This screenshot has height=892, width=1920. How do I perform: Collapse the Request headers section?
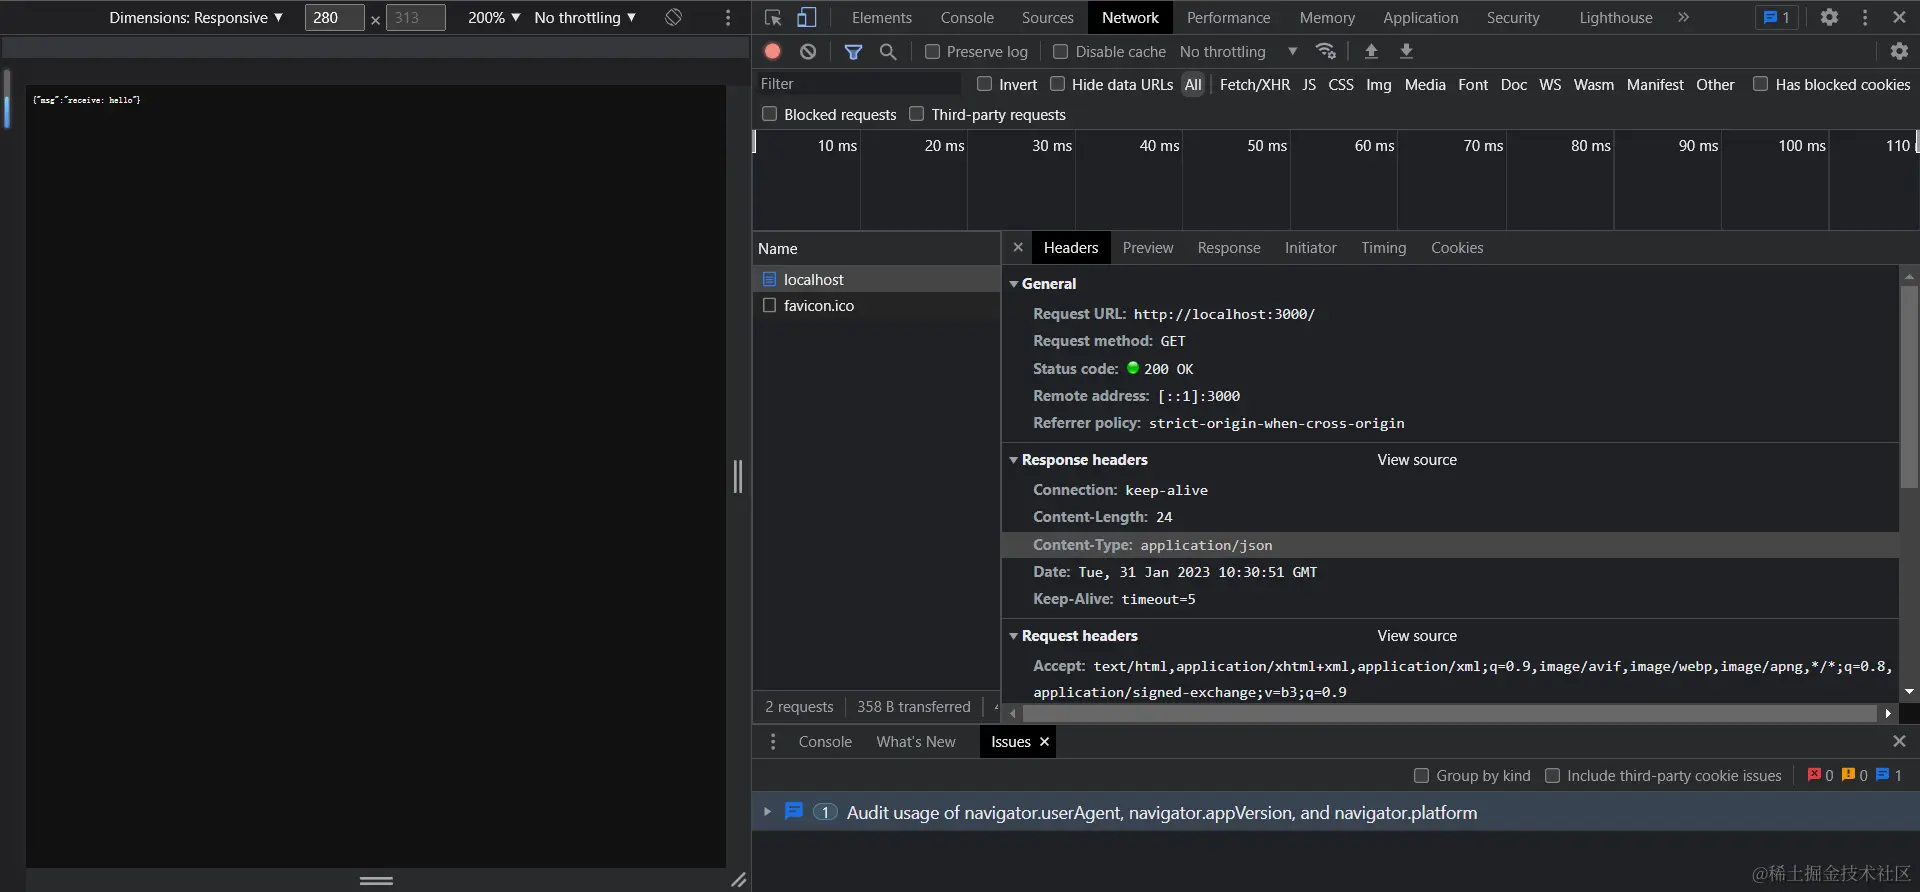coord(1013,636)
